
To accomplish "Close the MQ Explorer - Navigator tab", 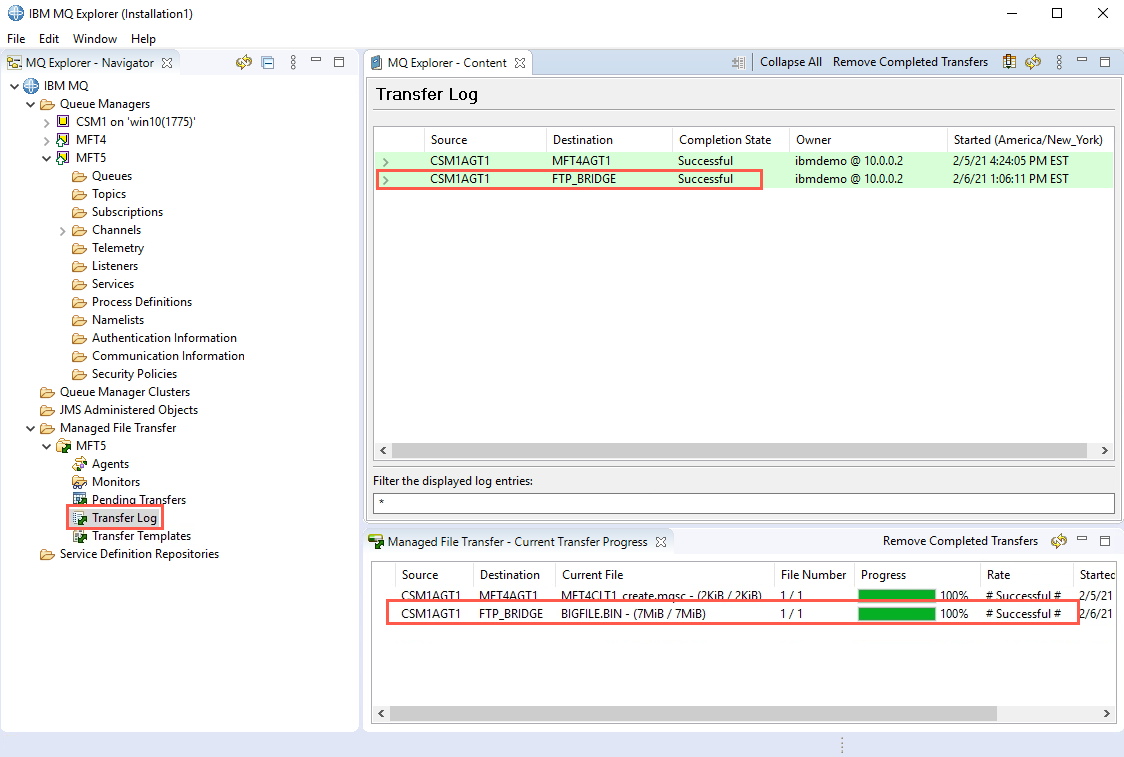I will (x=167, y=63).
